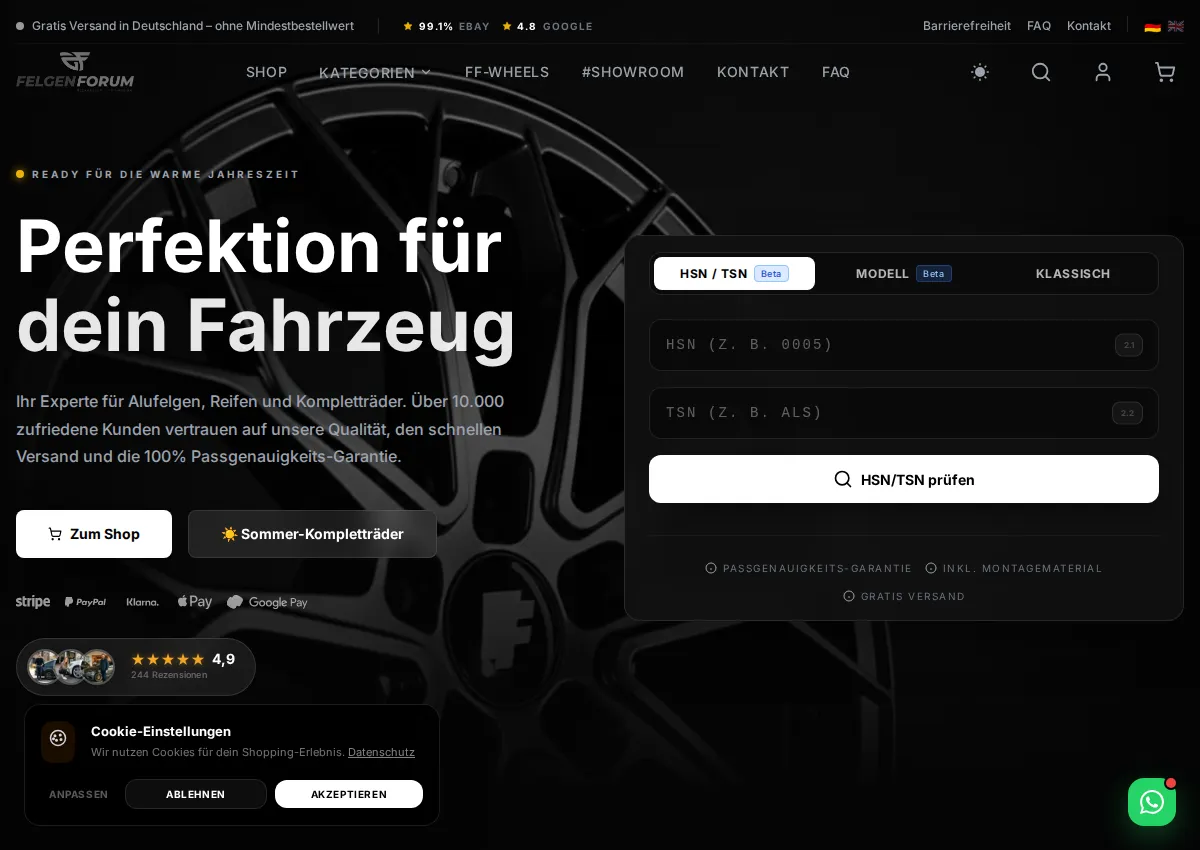
Task: Click '244 Rezensionen' text
Action: [x=169, y=675]
